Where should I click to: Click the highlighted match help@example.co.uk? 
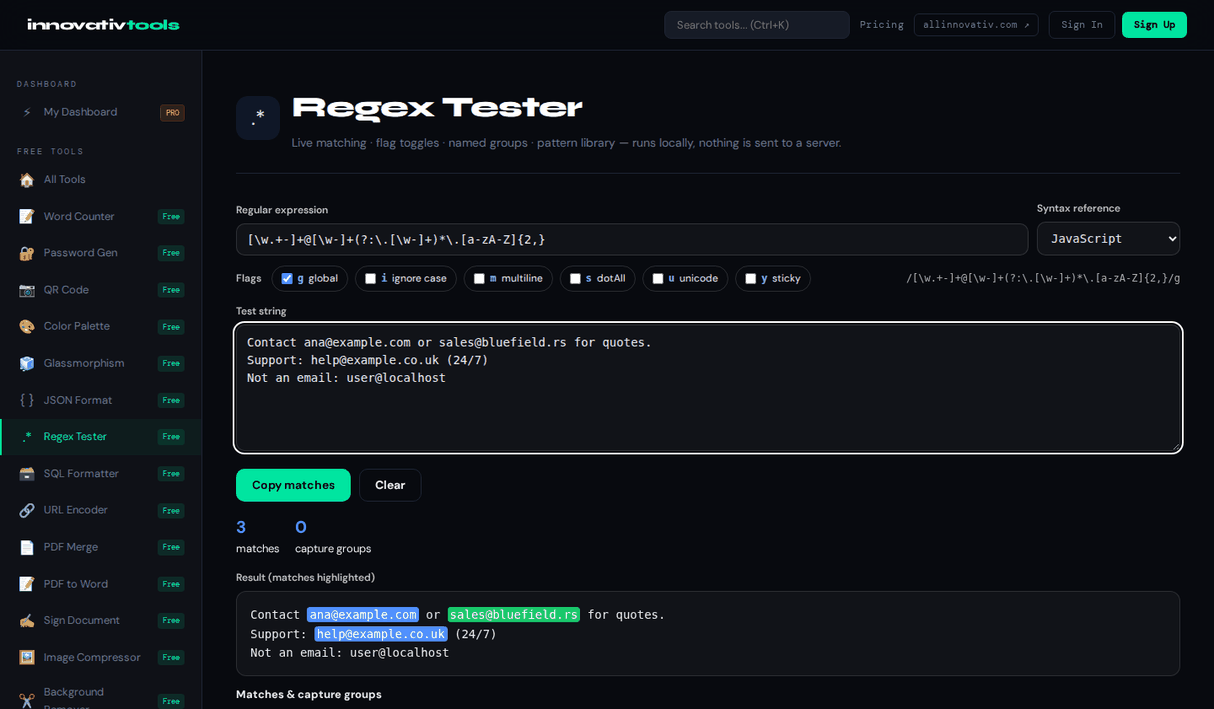point(381,634)
